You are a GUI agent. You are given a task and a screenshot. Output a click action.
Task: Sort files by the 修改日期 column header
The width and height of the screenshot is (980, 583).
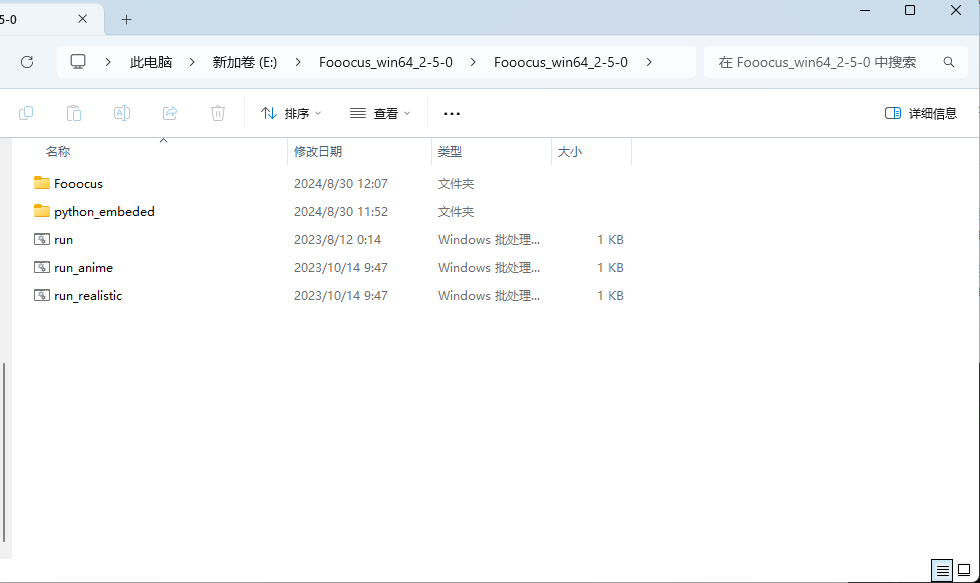click(318, 152)
